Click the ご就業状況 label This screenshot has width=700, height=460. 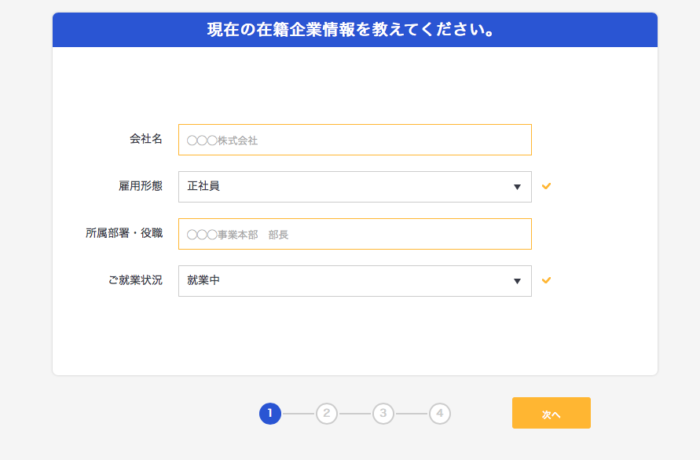point(135,280)
